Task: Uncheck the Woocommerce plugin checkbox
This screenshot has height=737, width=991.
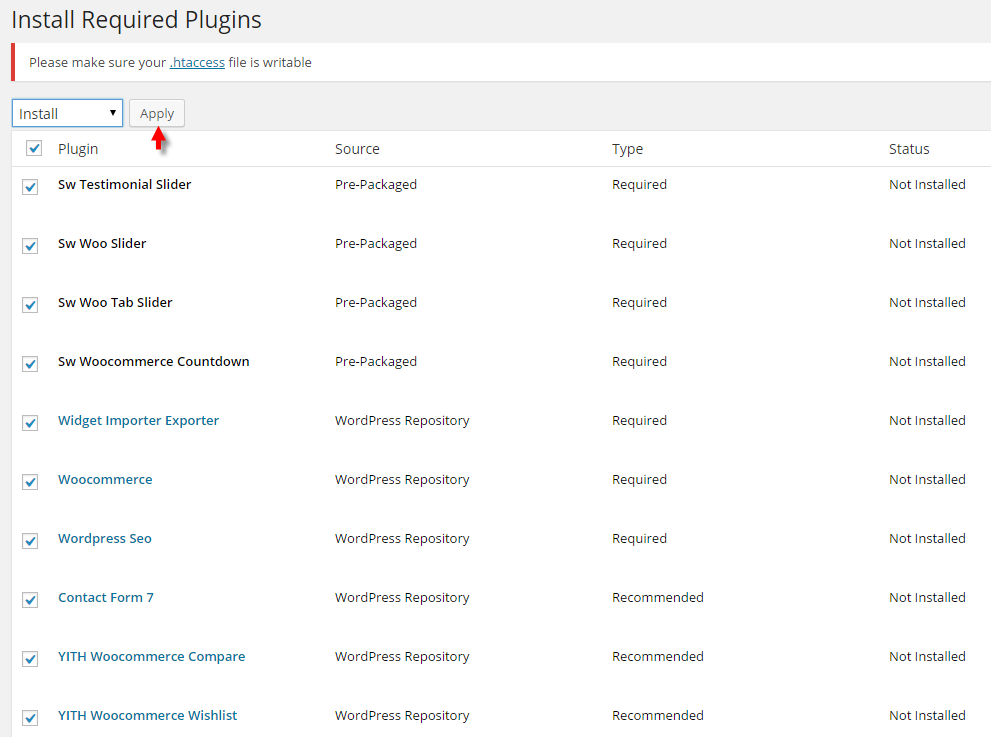Action: coord(30,482)
